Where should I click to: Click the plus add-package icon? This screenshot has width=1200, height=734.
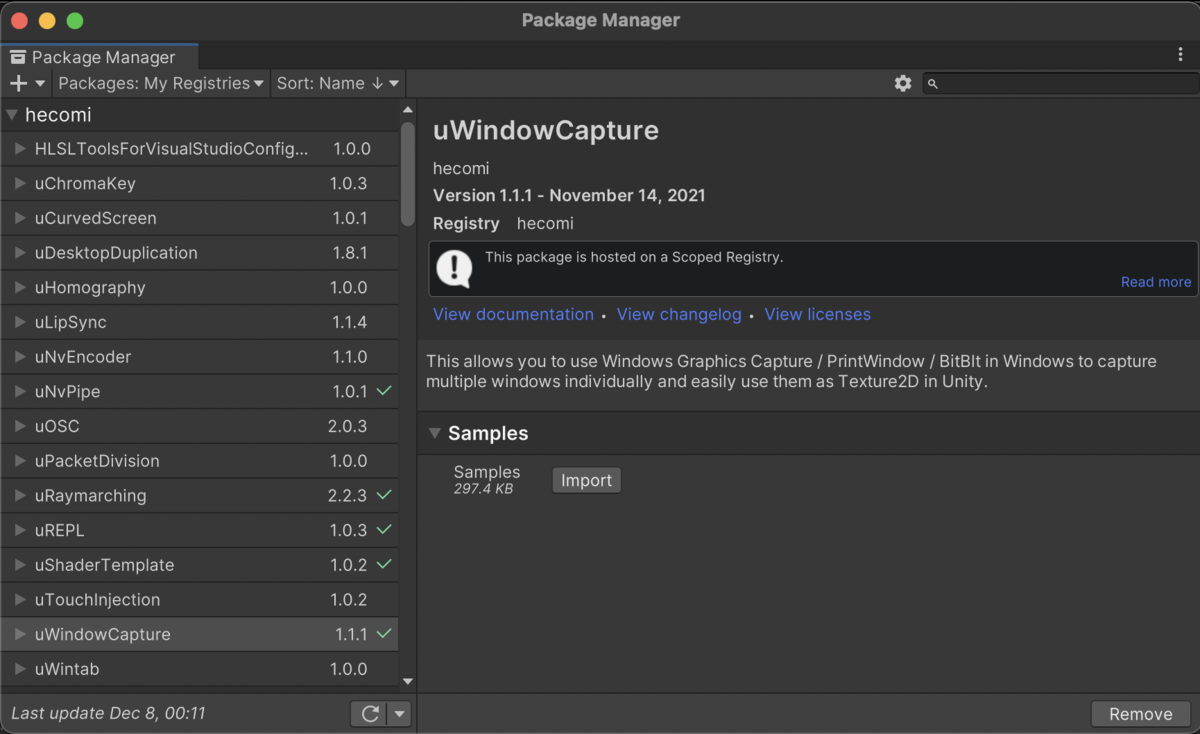(x=18, y=83)
